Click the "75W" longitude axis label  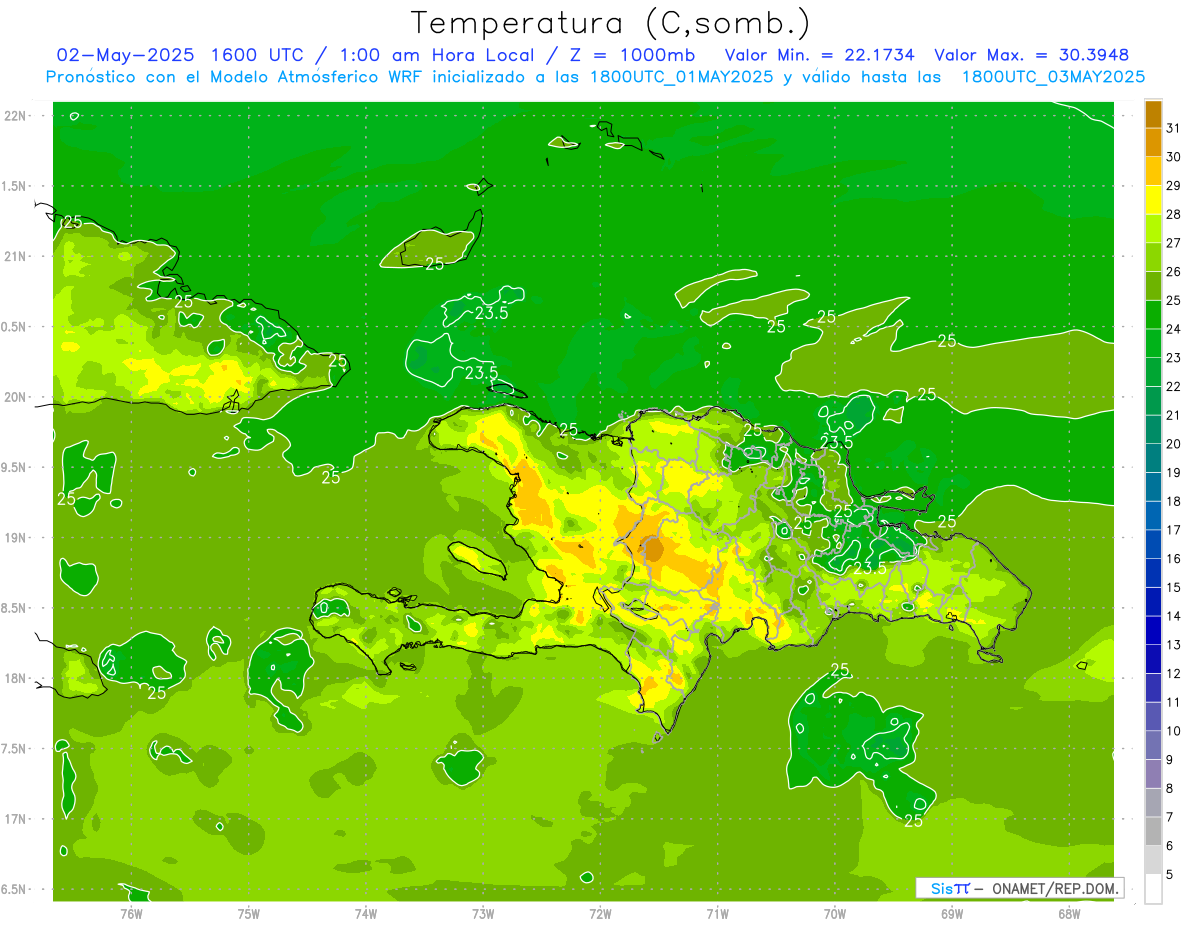(x=249, y=913)
